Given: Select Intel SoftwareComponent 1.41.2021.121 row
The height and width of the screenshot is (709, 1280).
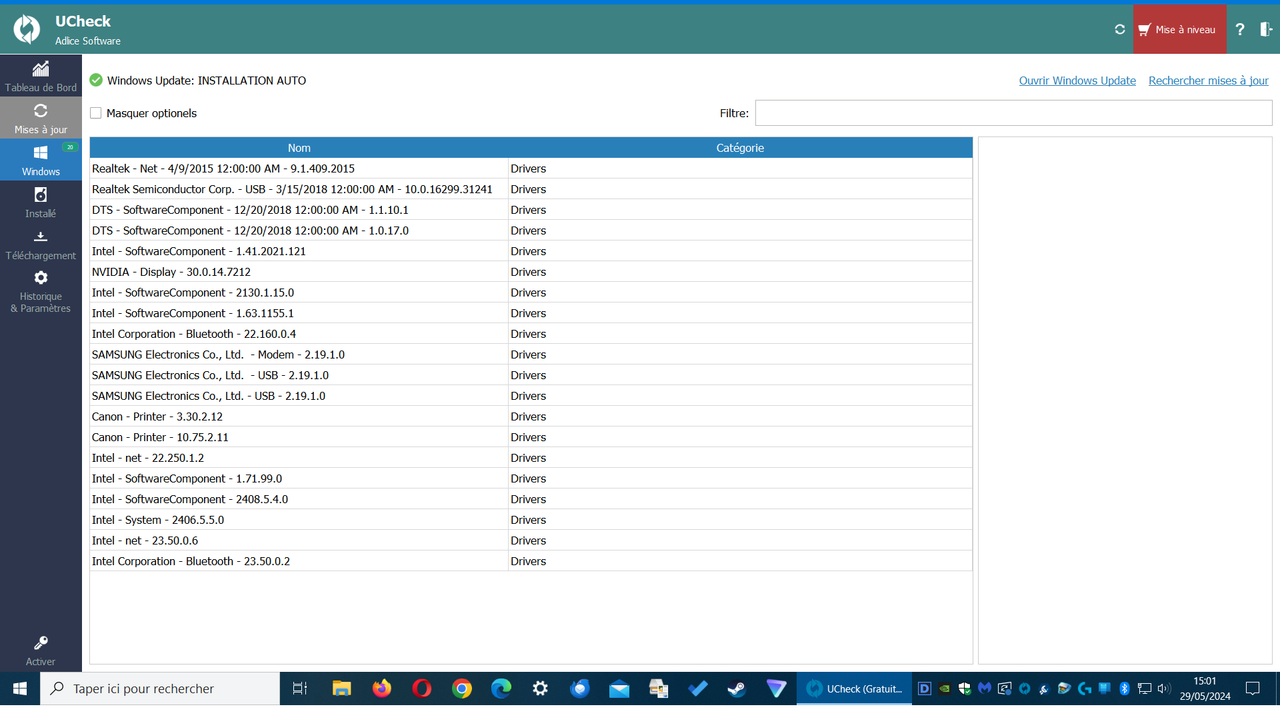Looking at the screenshot, I should pyautogui.click(x=531, y=251).
